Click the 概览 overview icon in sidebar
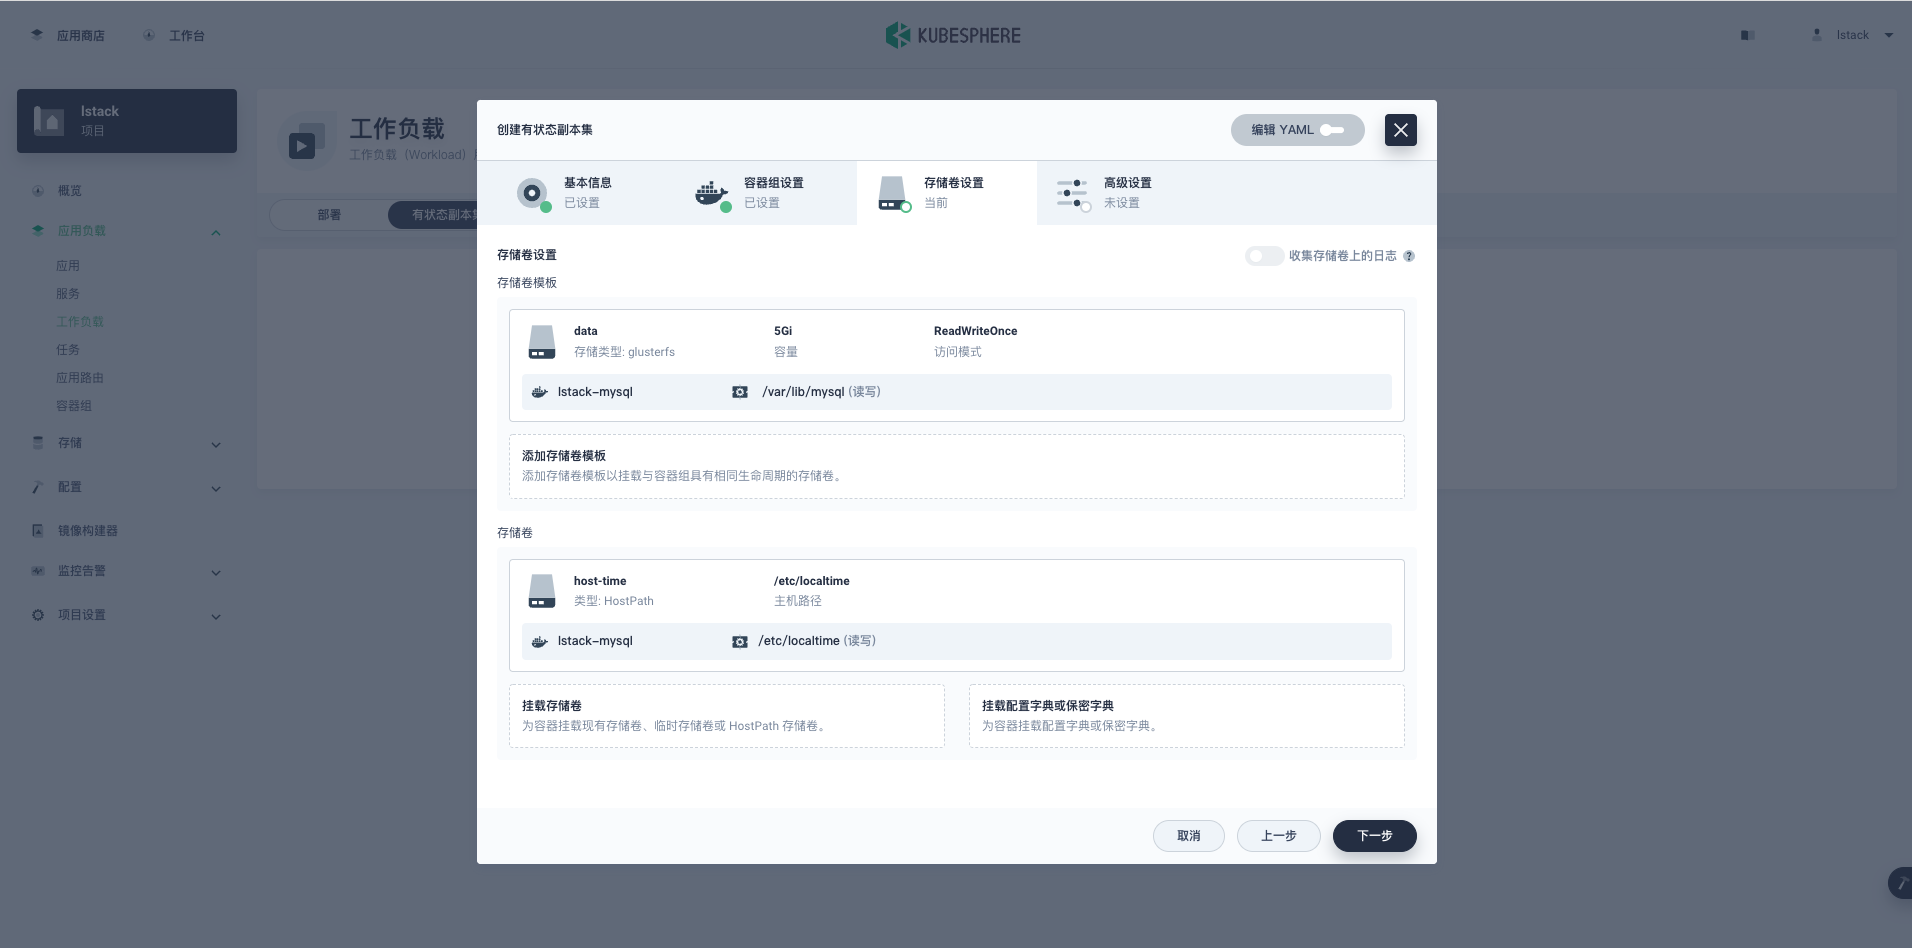 pyautogui.click(x=37, y=191)
